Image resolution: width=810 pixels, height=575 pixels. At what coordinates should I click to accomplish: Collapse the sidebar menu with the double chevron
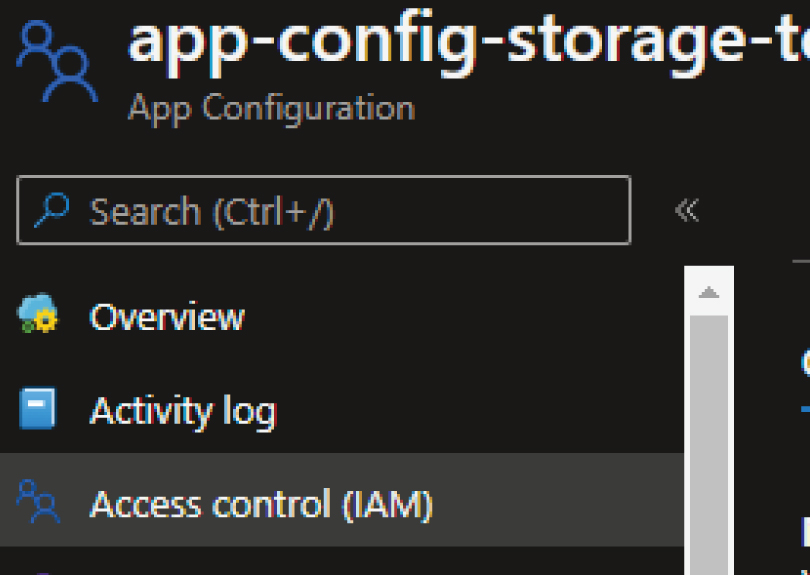click(686, 210)
